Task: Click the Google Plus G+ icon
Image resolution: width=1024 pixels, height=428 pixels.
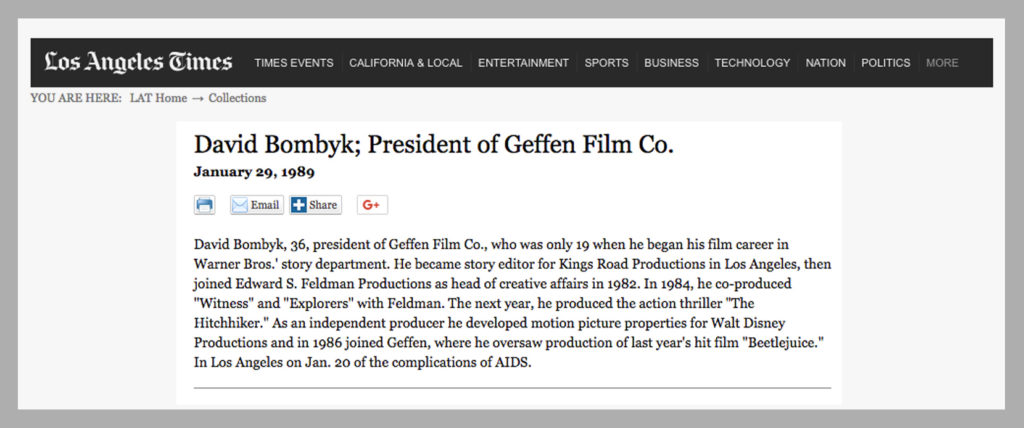Action: (x=372, y=205)
